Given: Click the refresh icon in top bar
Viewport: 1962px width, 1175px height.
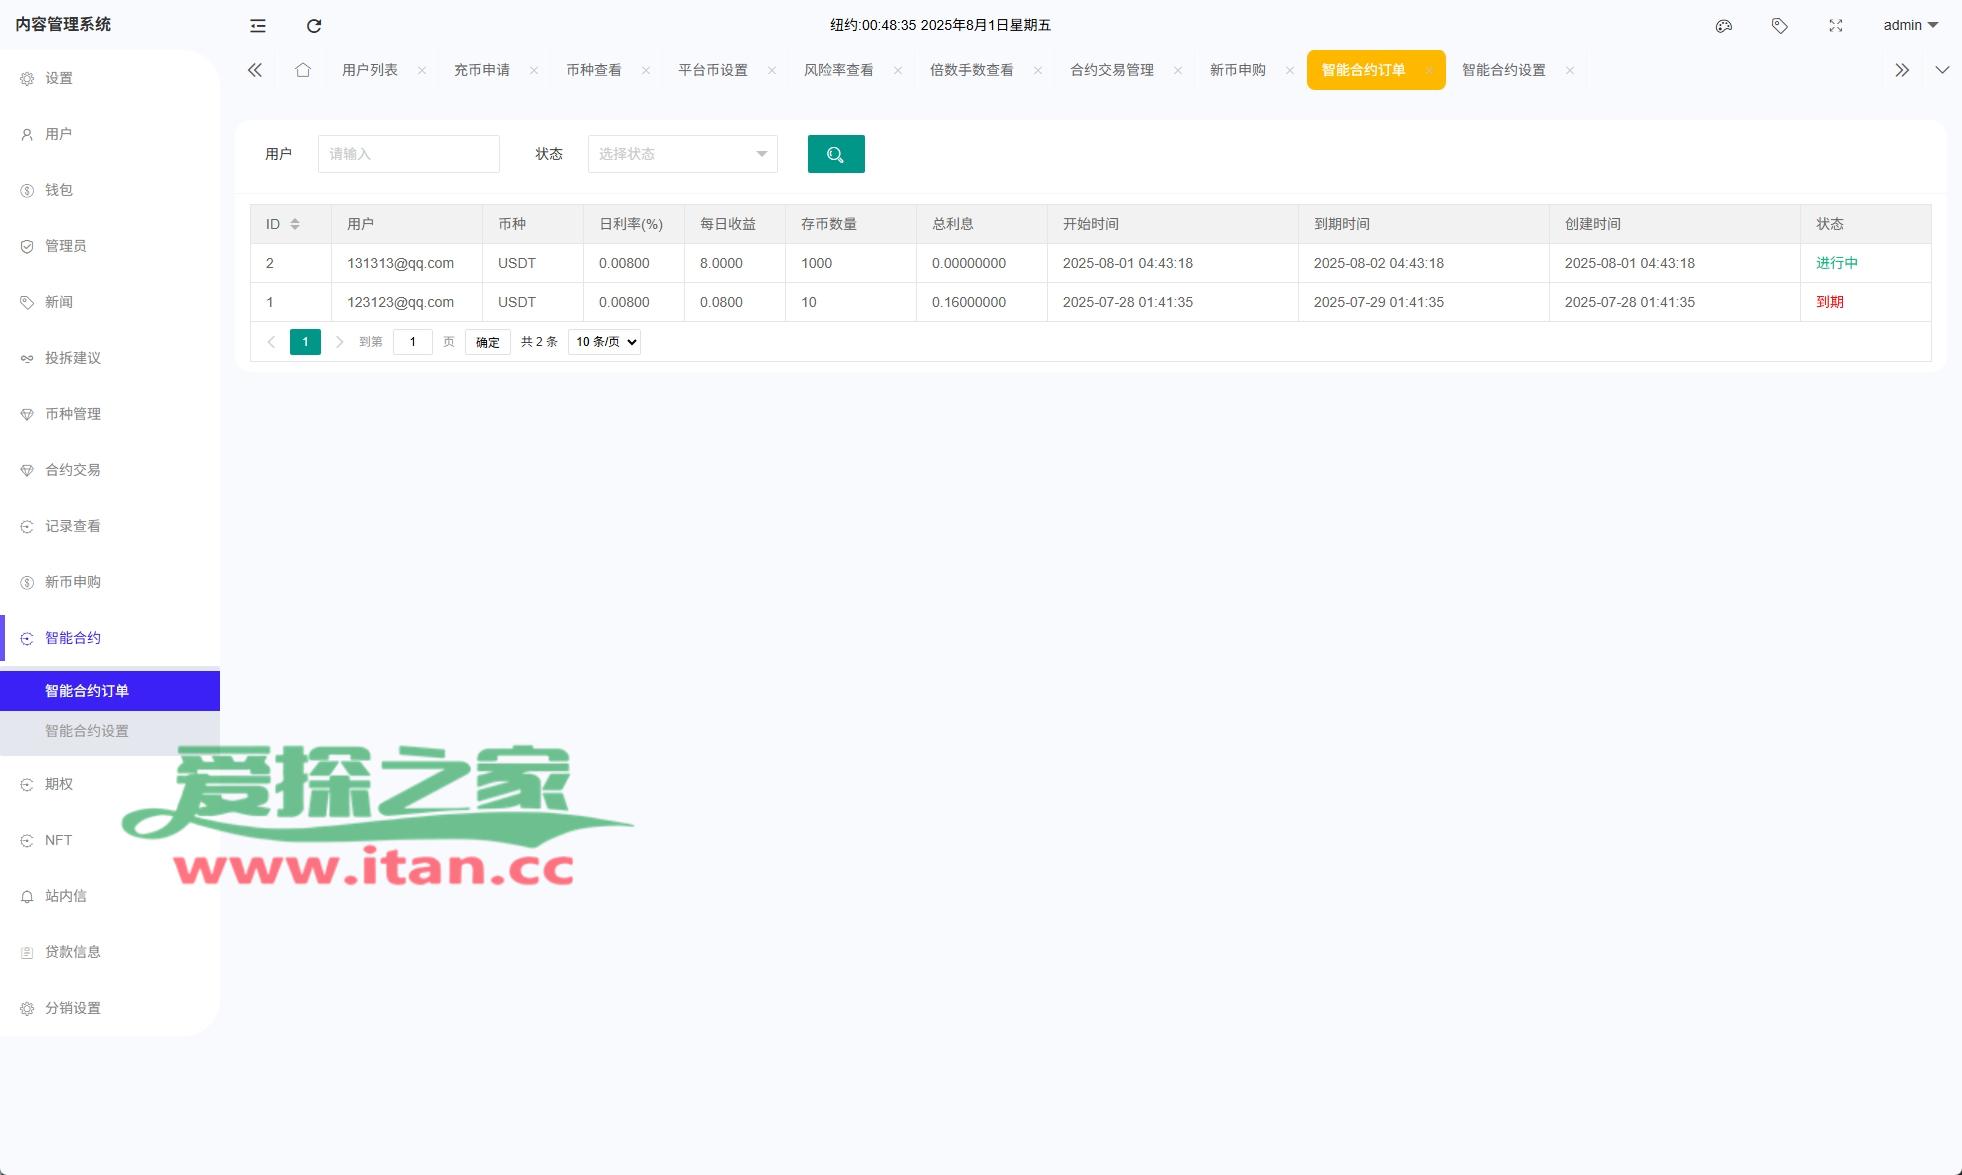Looking at the screenshot, I should (x=314, y=26).
